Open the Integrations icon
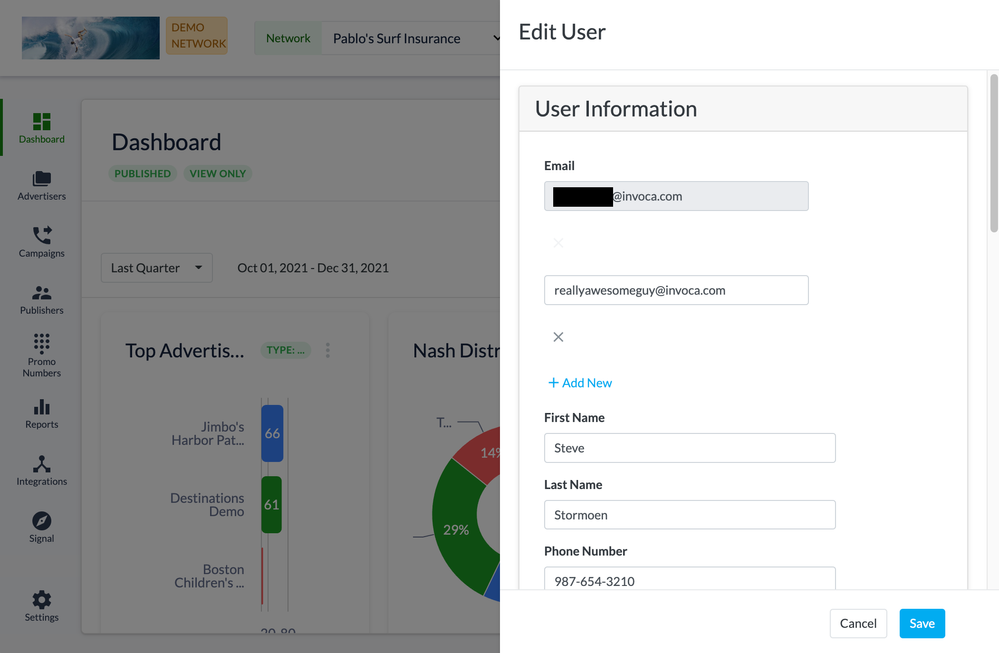This screenshot has height=653, width=999. pyautogui.click(x=41, y=464)
